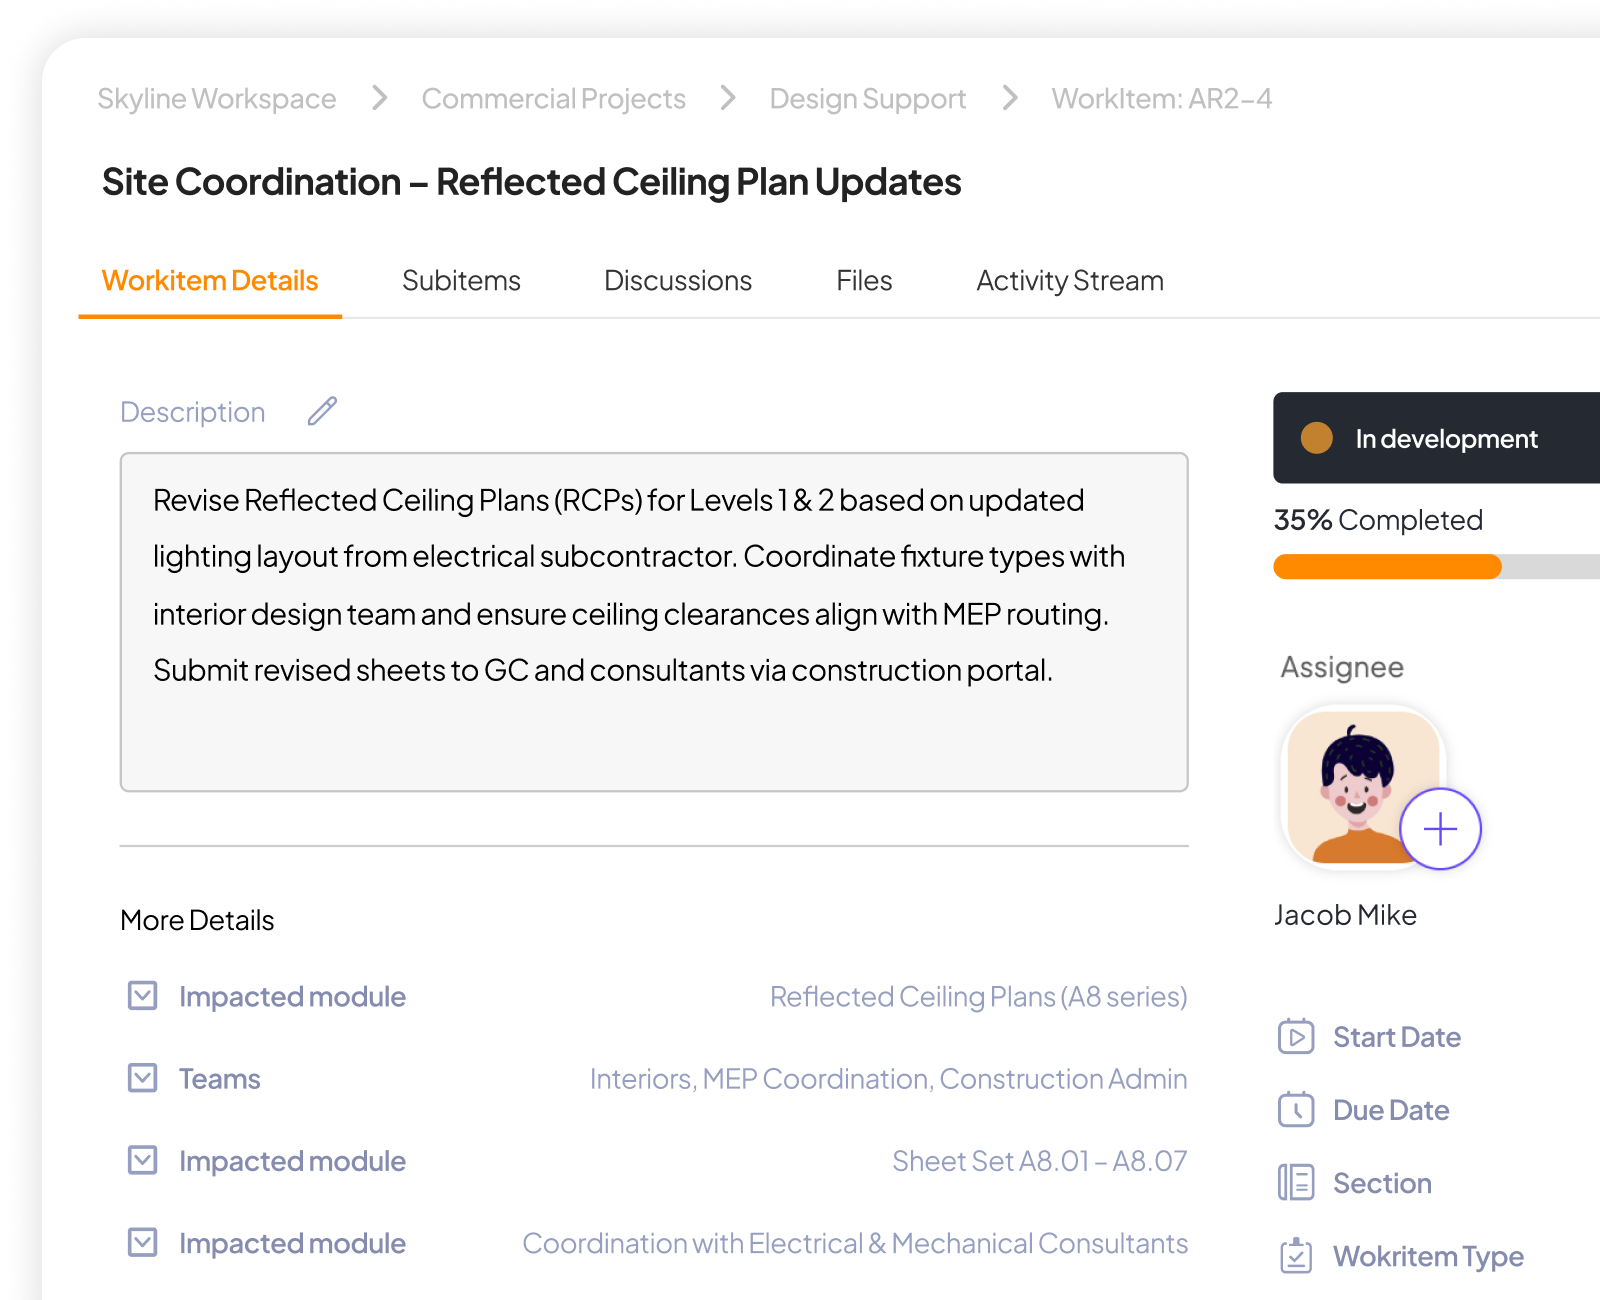The height and width of the screenshot is (1300, 1600).
Task: Toggle checkbox for Sheet Set A8.01 module
Action: tap(143, 1160)
